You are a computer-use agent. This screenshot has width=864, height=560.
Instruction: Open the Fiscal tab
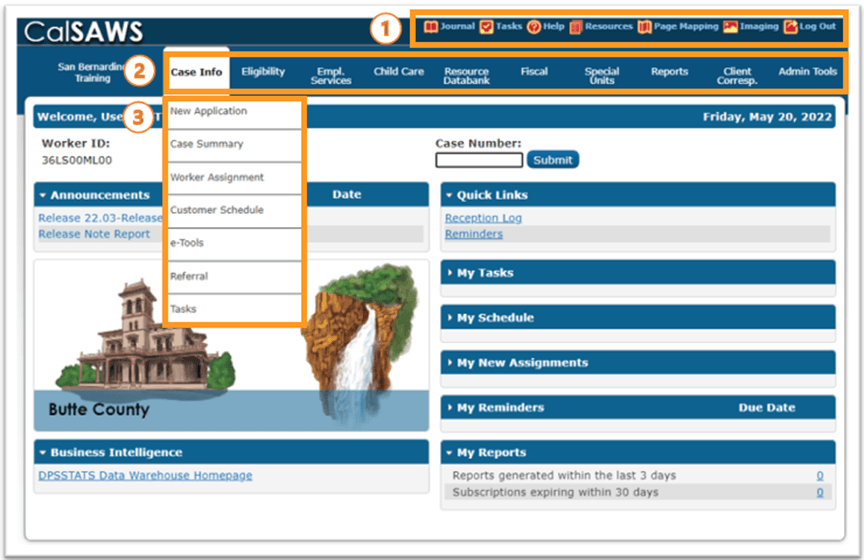pos(534,72)
